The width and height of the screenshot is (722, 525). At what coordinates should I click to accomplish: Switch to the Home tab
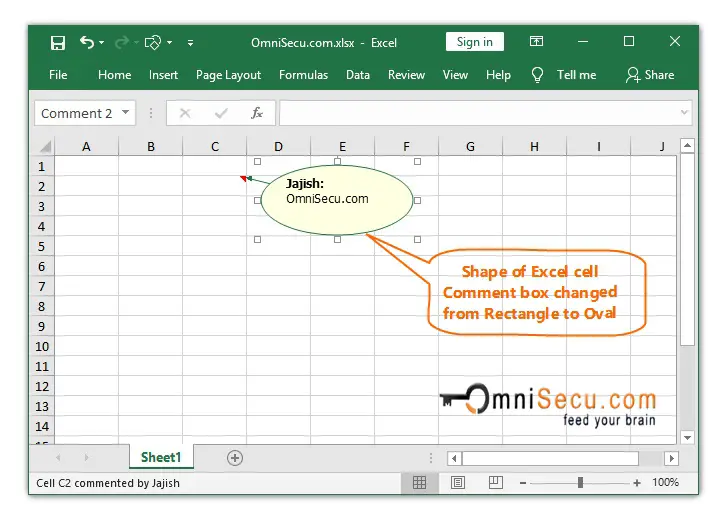point(114,75)
